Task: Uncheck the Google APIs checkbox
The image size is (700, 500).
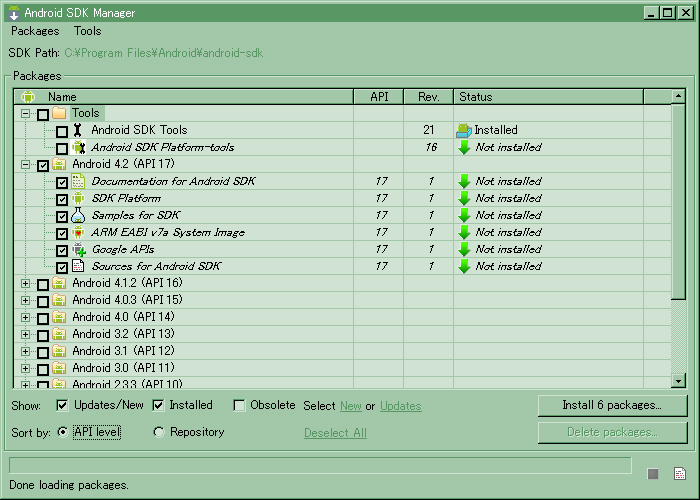Action: (x=62, y=250)
